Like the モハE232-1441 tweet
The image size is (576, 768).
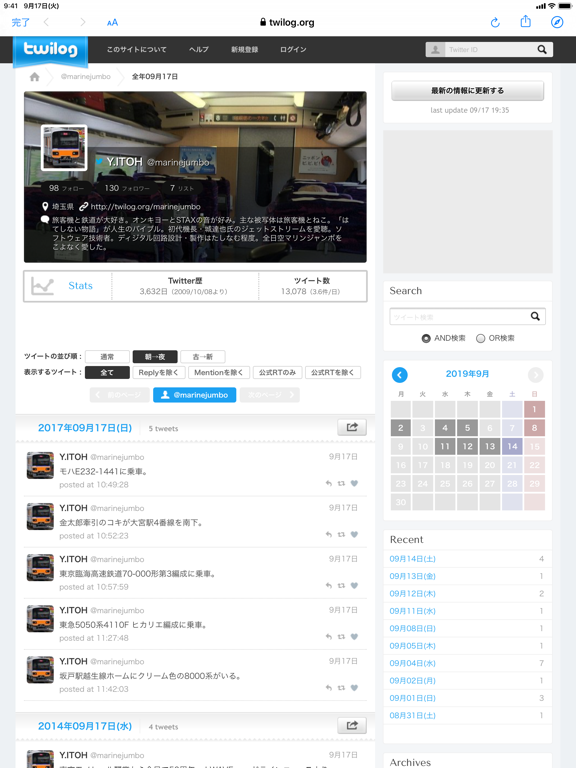click(354, 483)
